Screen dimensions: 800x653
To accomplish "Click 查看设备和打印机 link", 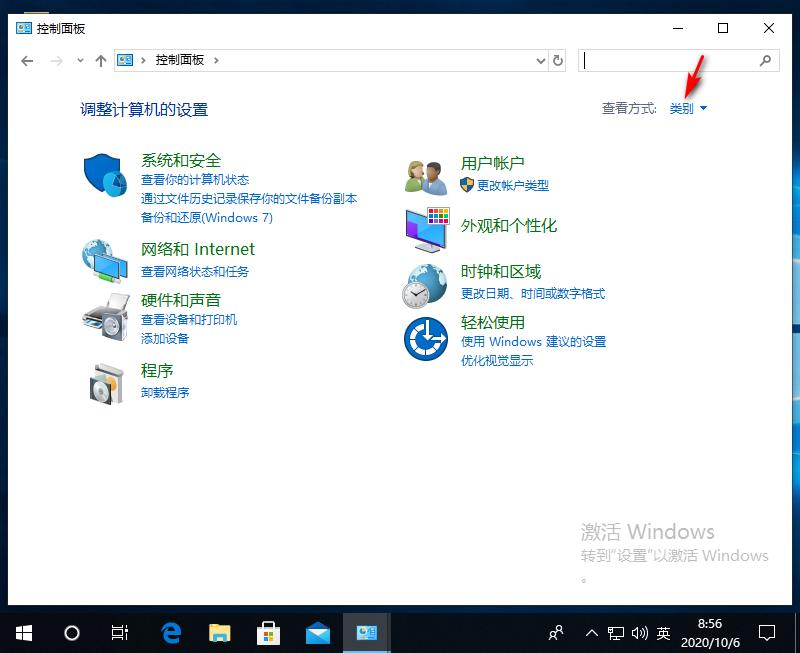I will coord(189,320).
